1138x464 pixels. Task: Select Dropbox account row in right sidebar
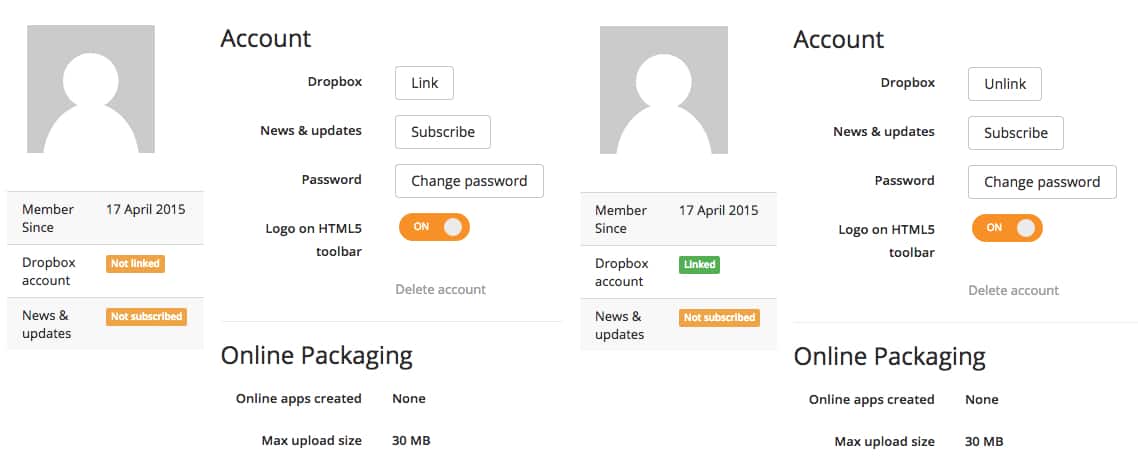[x=679, y=272]
